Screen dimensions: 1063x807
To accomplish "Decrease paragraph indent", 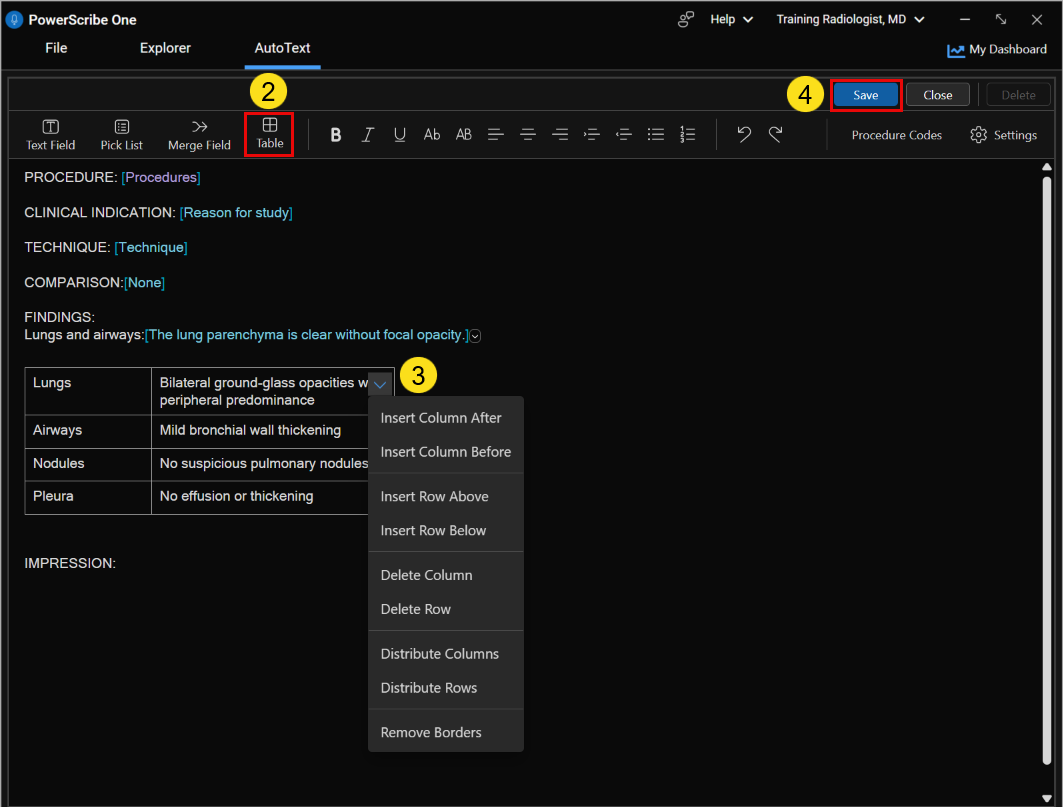I will (624, 135).
